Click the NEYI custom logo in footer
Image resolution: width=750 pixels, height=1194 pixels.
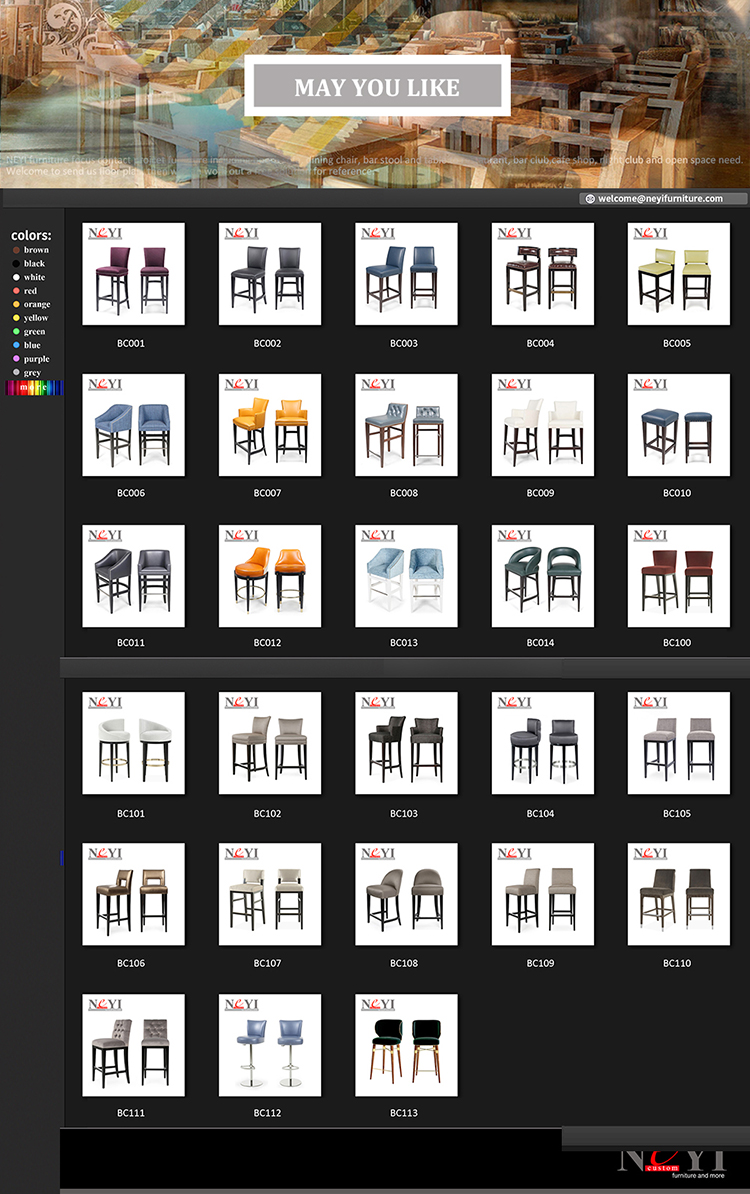(671, 1161)
